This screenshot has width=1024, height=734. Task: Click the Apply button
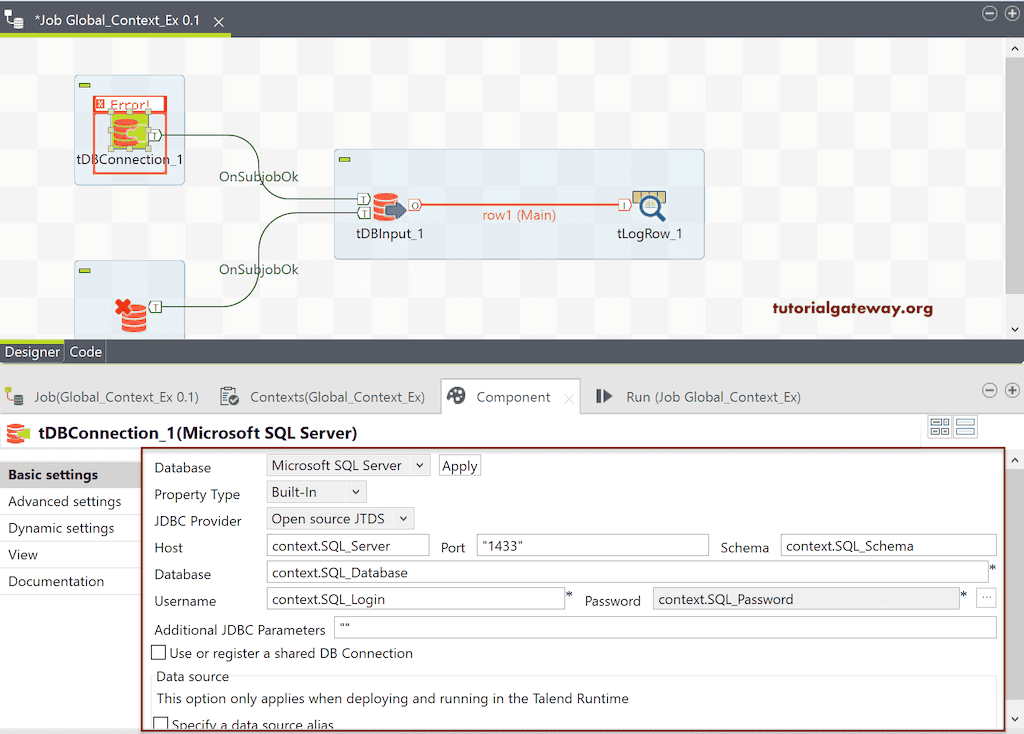click(x=459, y=464)
